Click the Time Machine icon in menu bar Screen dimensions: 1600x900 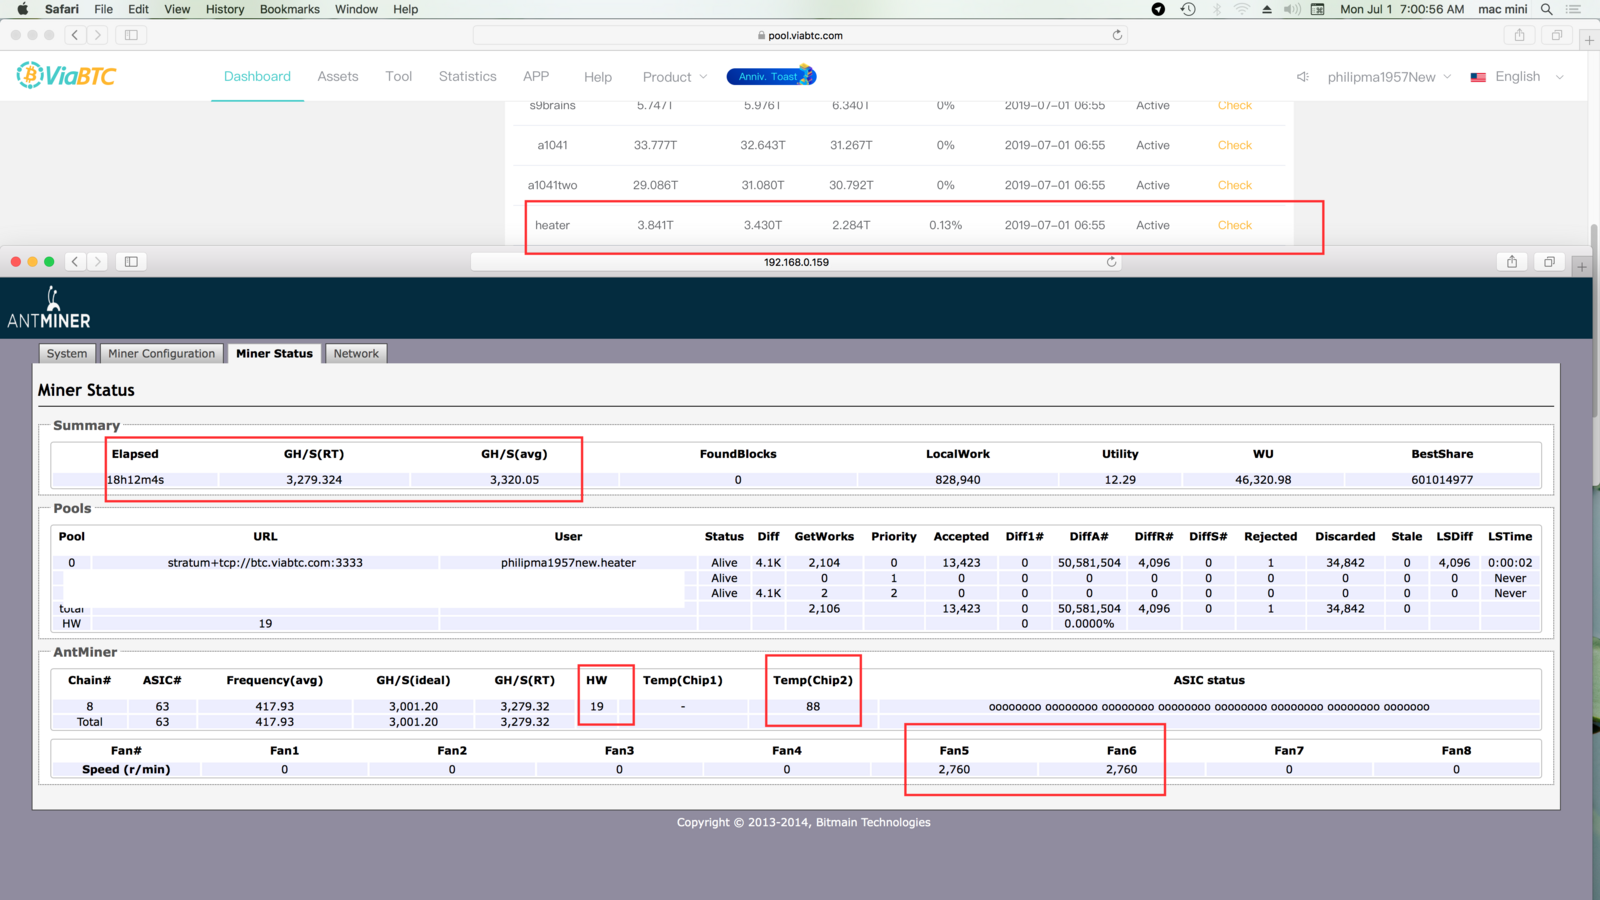coord(1188,9)
